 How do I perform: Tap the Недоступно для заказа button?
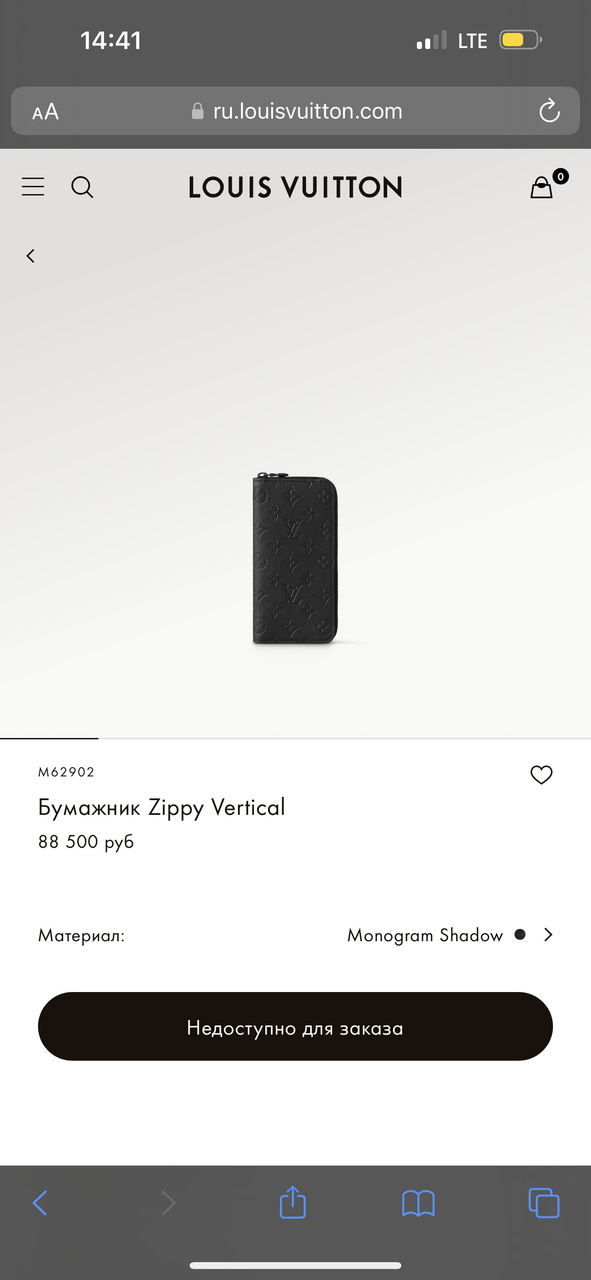(295, 1026)
